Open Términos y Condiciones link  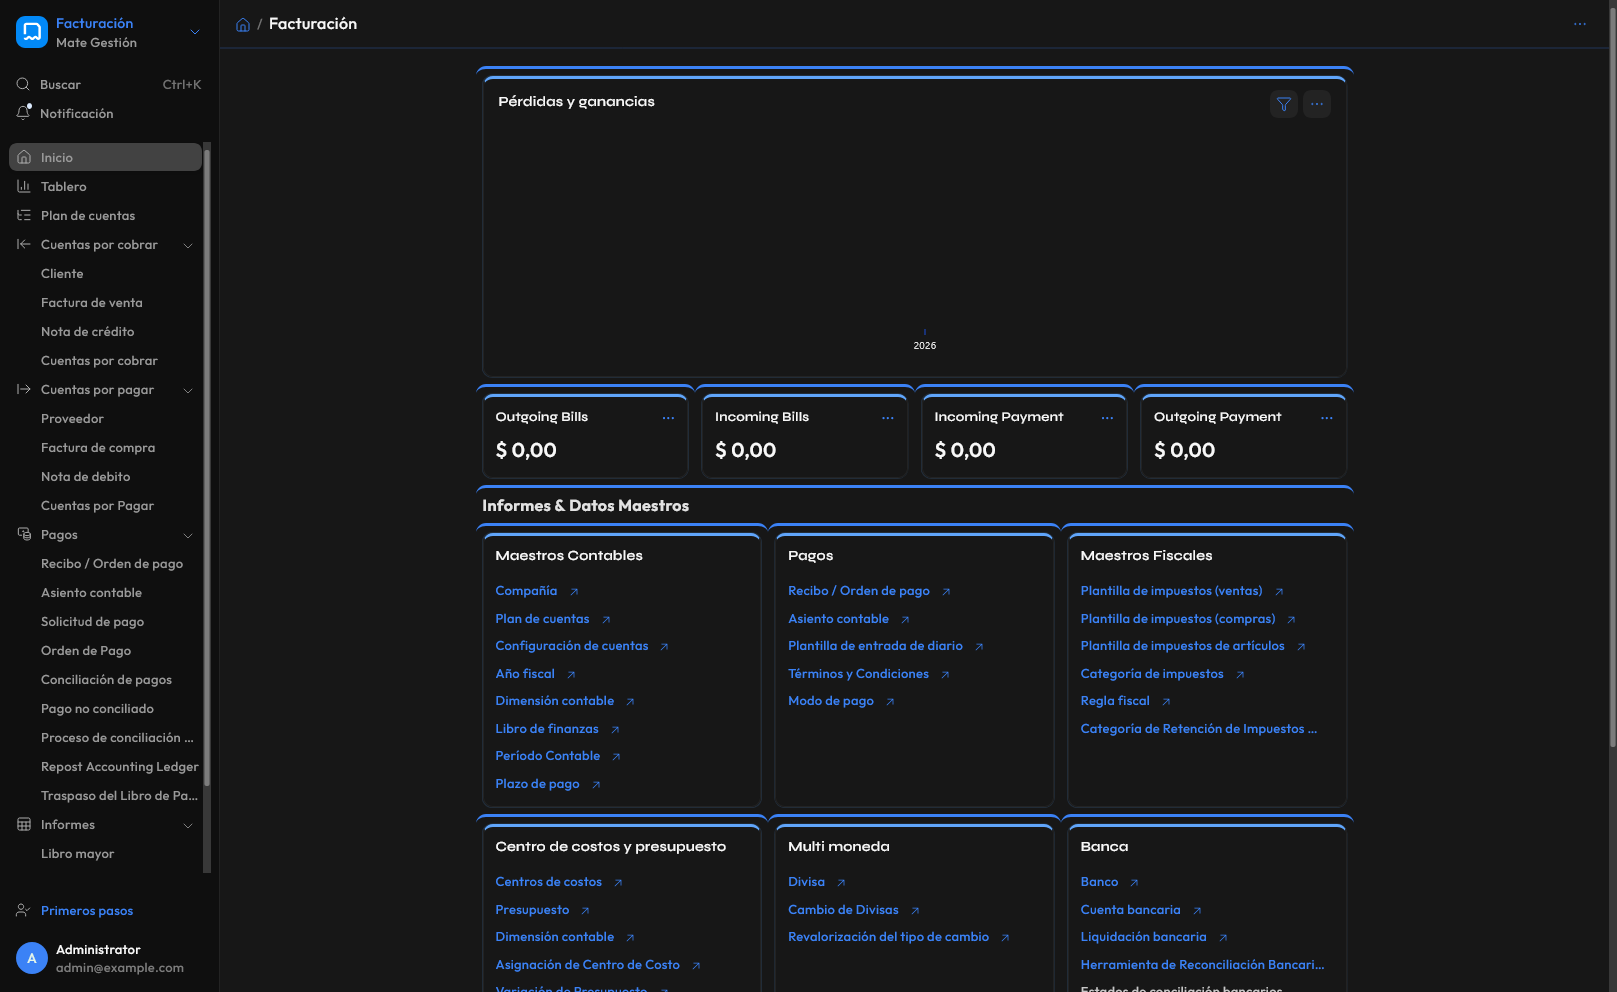[858, 674]
